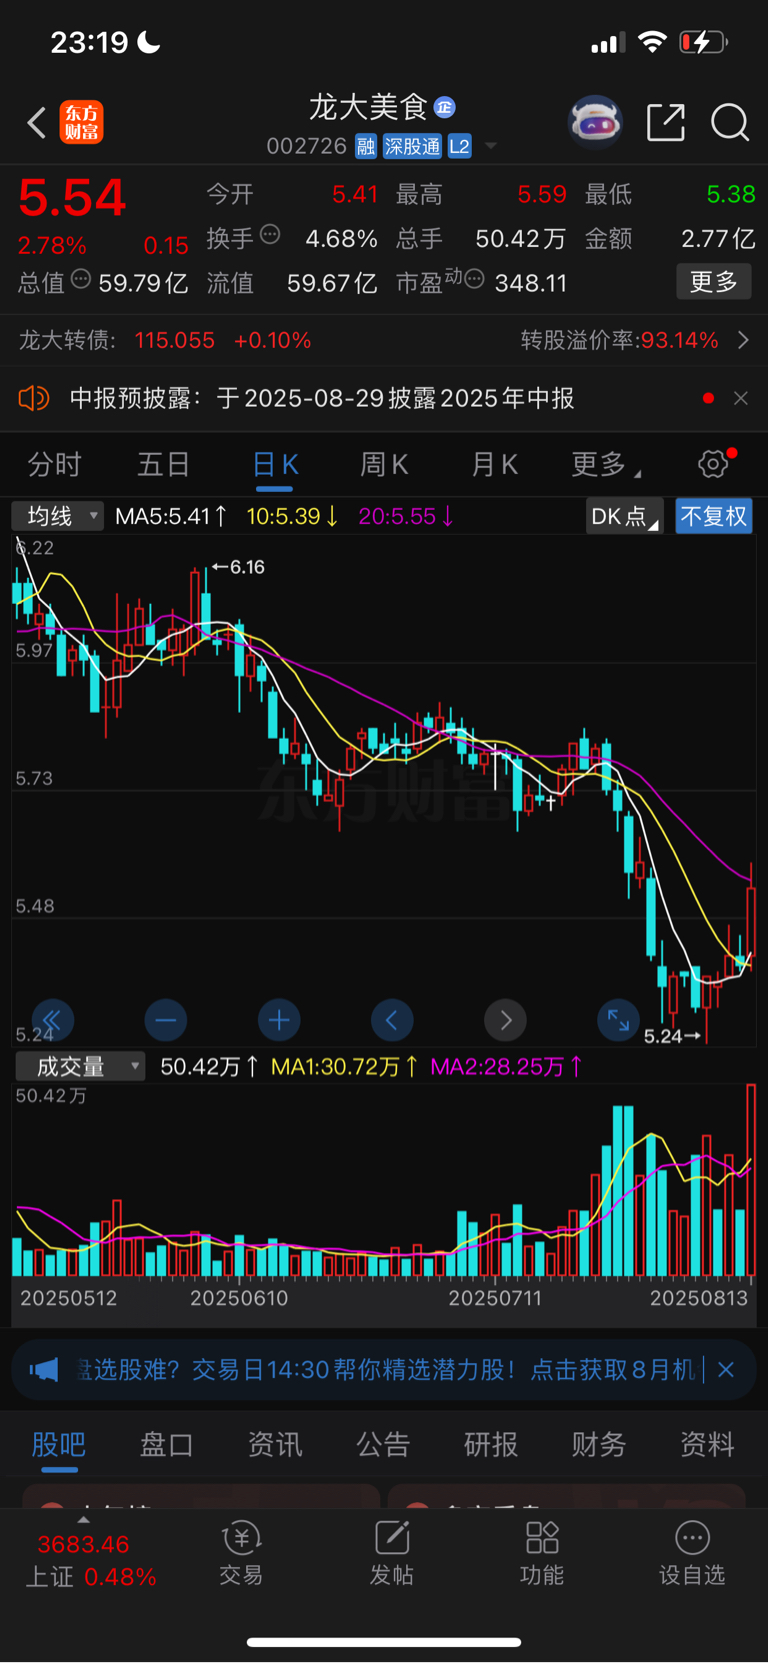This screenshot has height=1663, width=768.
Task: Expand stock switcher arrow beside L2
Action: tap(490, 147)
